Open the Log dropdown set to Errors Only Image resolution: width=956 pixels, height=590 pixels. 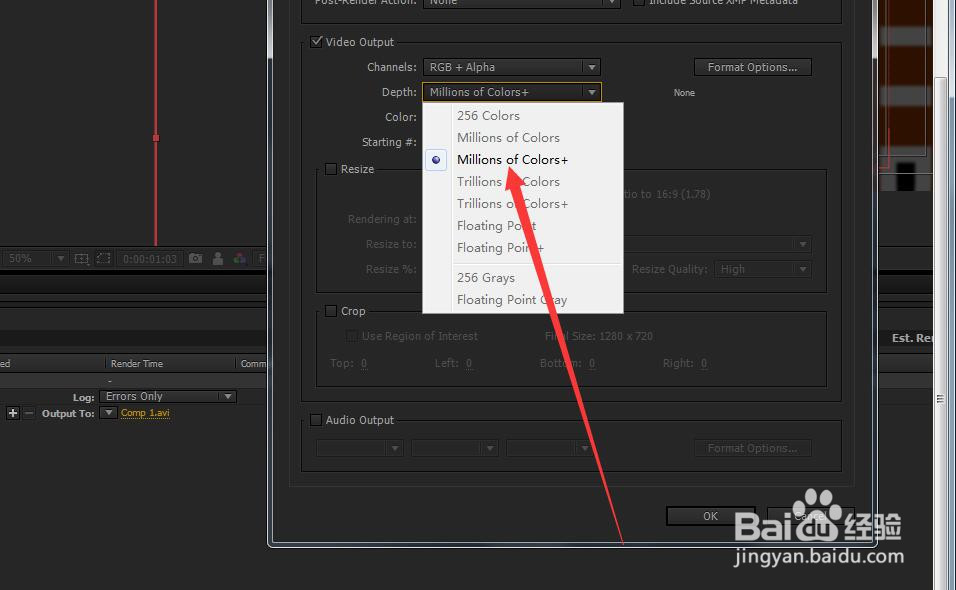tap(168, 396)
